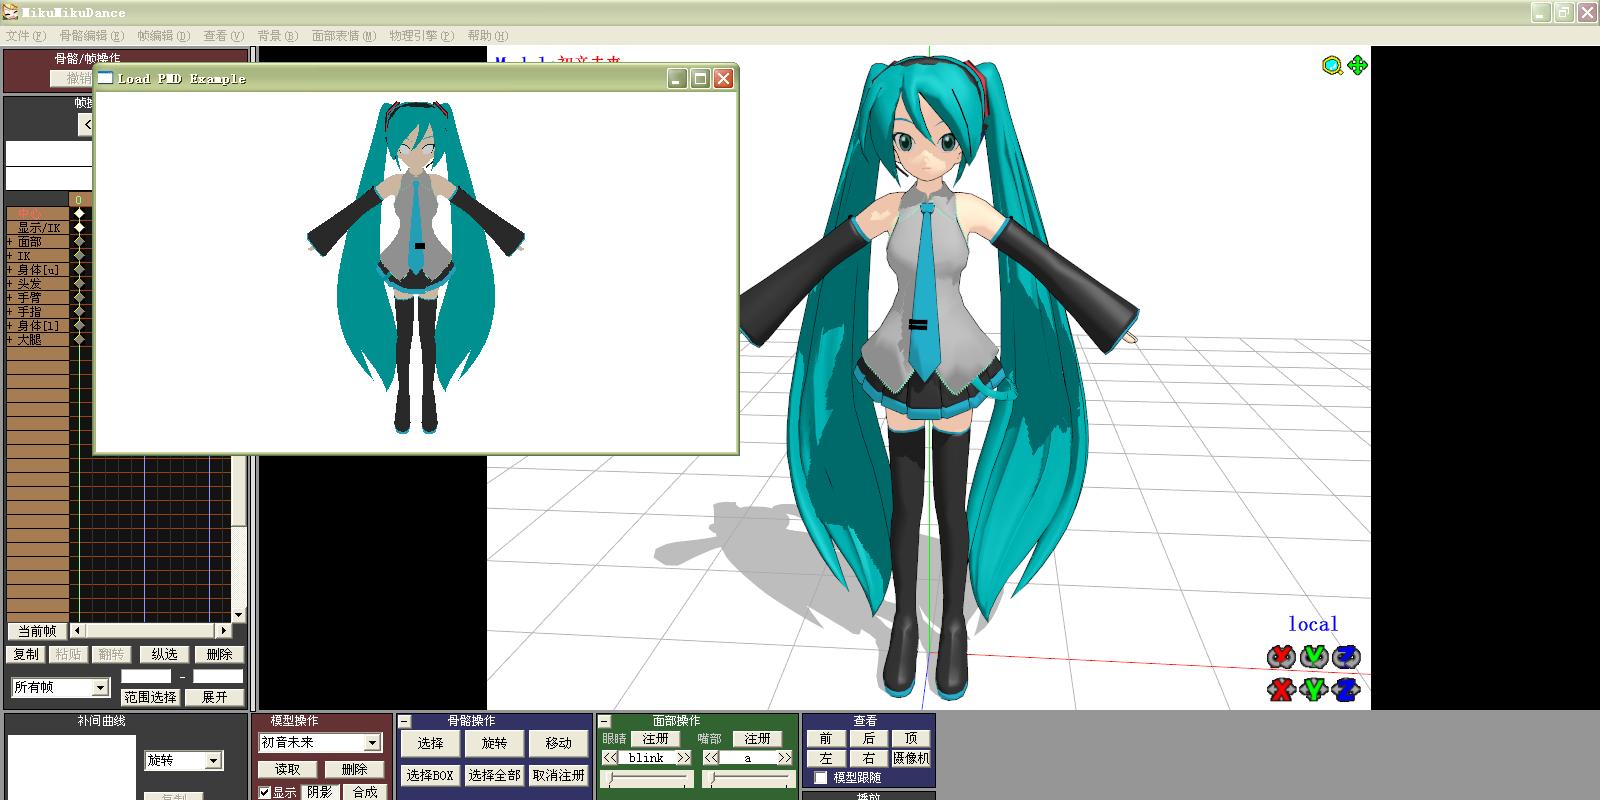Toggle the 模型跟随 model follow checkbox

(x=821, y=777)
